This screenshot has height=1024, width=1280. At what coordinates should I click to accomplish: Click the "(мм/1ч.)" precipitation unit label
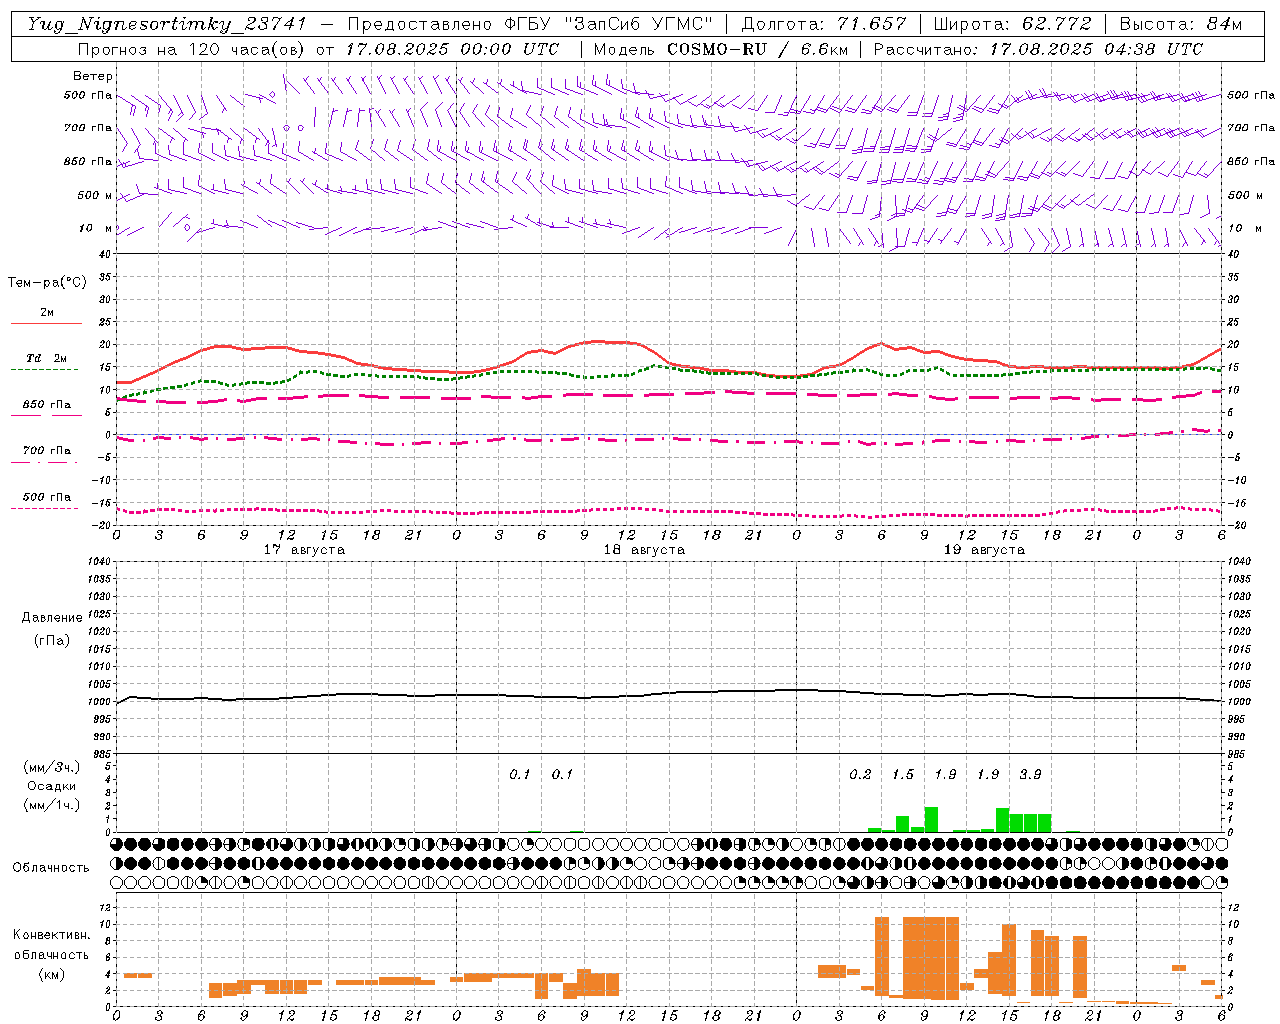coord(51,805)
